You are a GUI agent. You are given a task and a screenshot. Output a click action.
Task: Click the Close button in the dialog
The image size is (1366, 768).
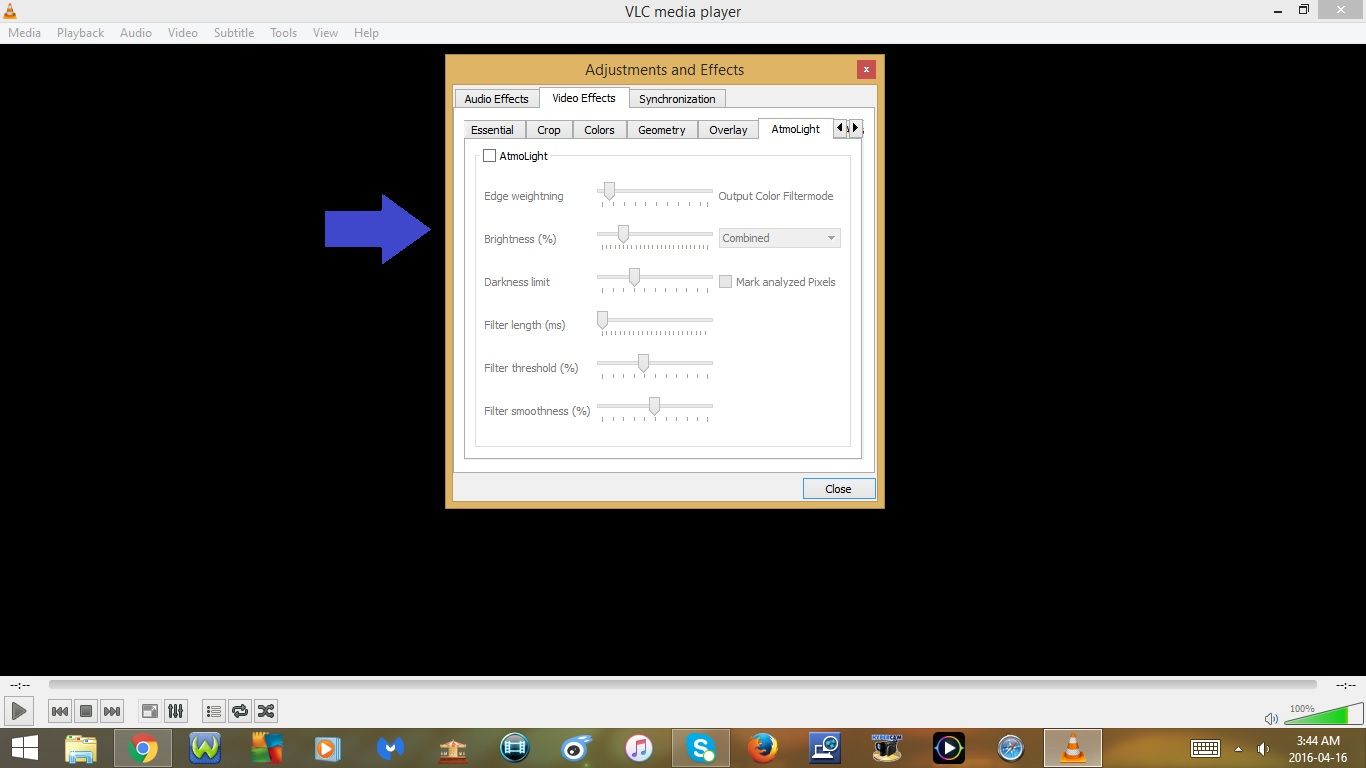[838, 489]
